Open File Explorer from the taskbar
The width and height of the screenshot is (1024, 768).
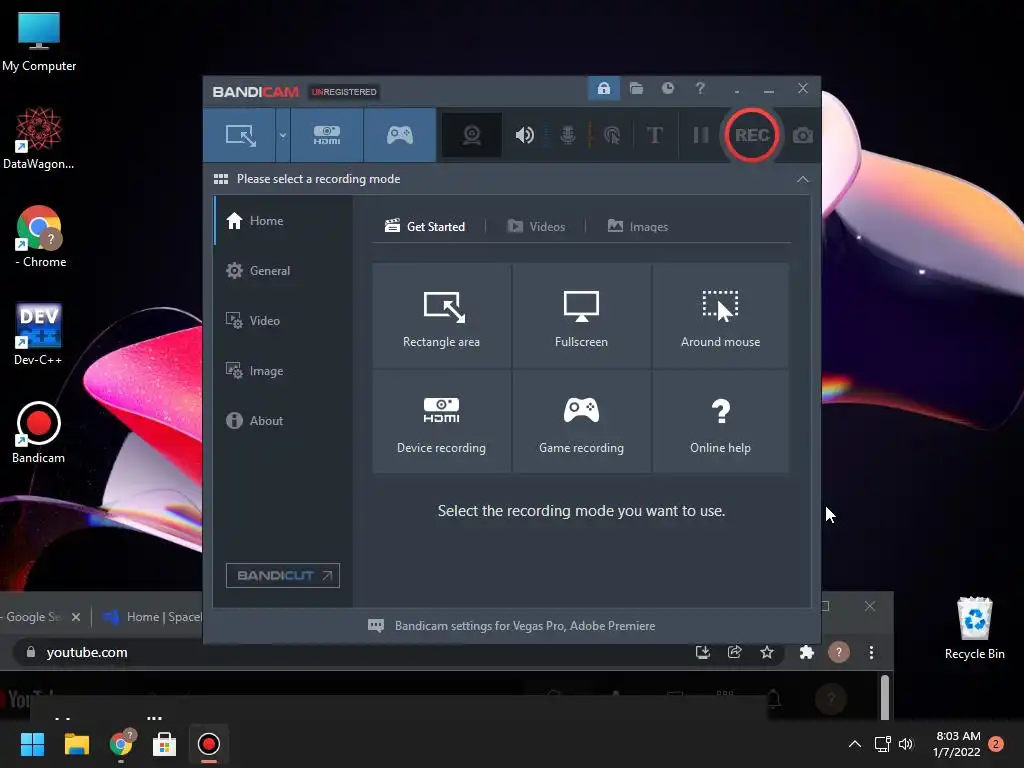pos(76,744)
